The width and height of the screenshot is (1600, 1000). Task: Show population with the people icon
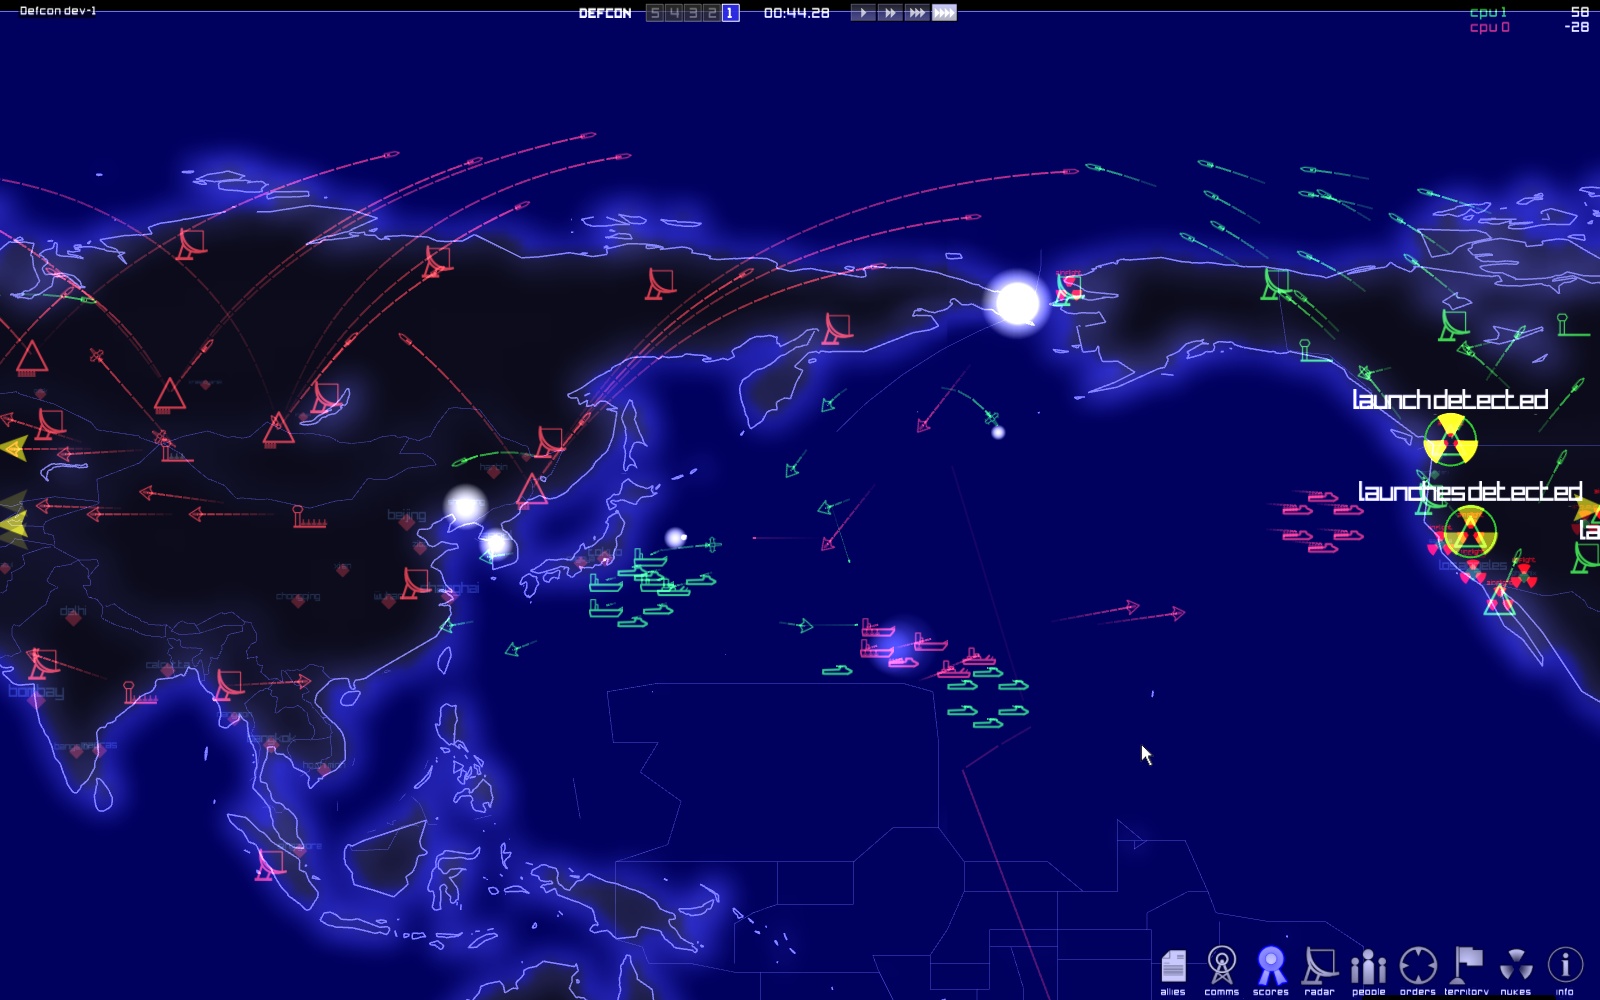click(x=1368, y=968)
